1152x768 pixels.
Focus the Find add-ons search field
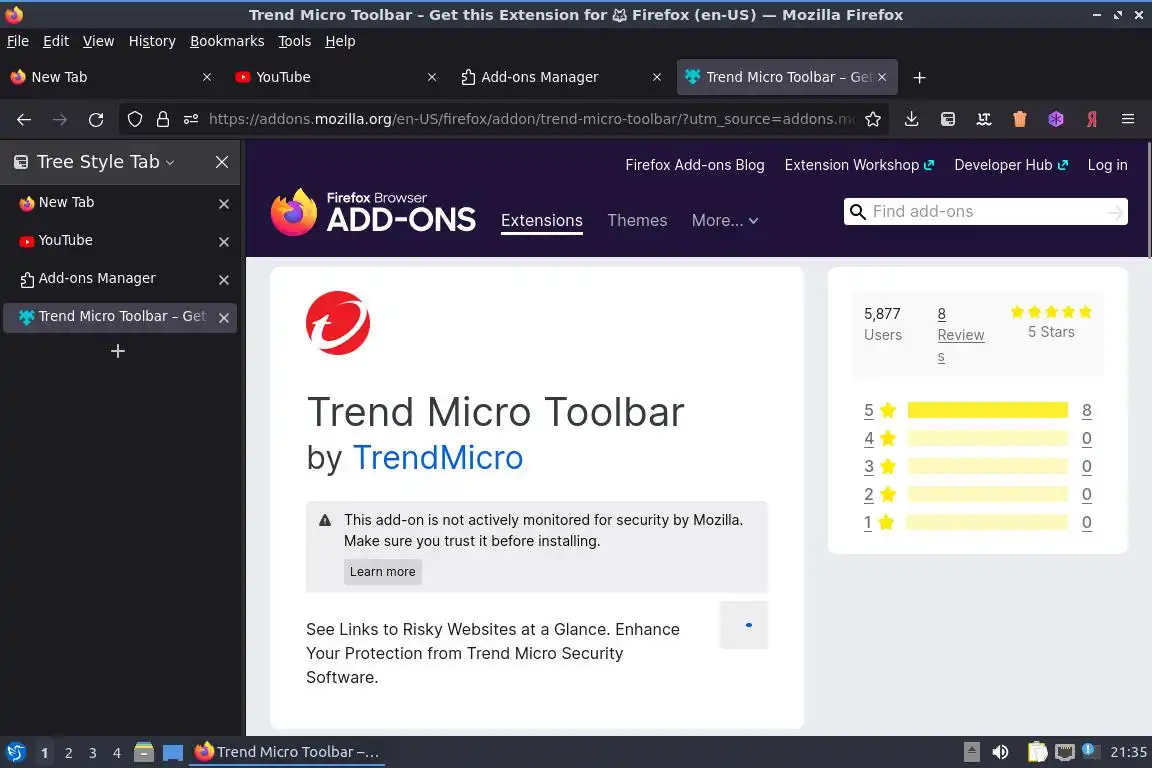click(x=985, y=212)
